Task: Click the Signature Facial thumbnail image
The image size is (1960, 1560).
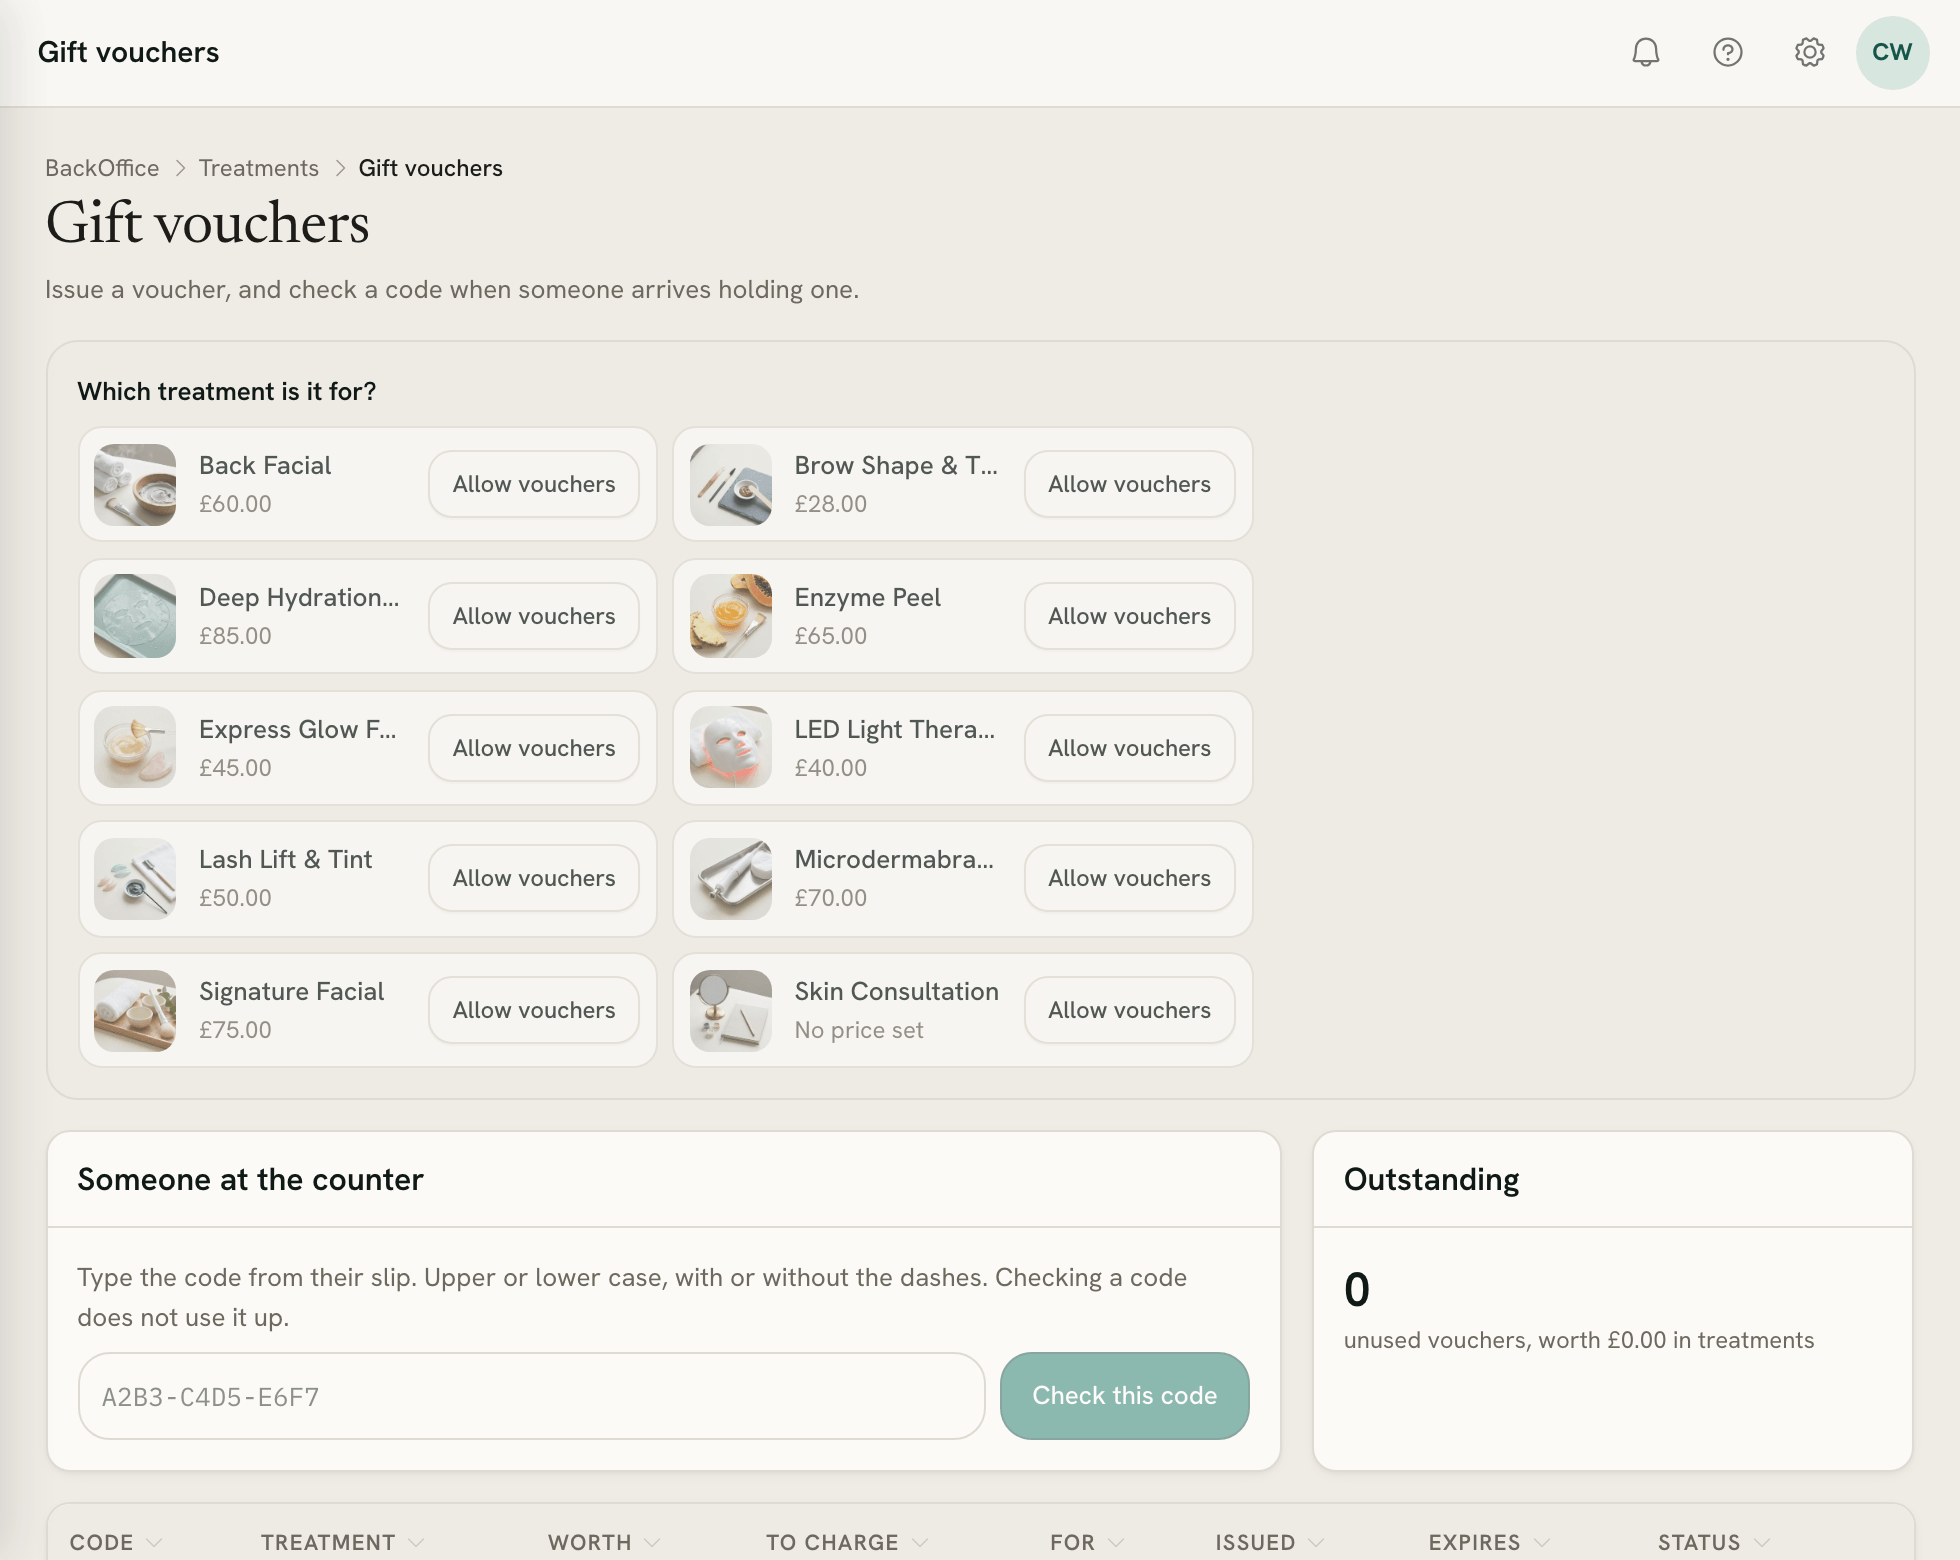Action: pyautogui.click(x=135, y=1011)
